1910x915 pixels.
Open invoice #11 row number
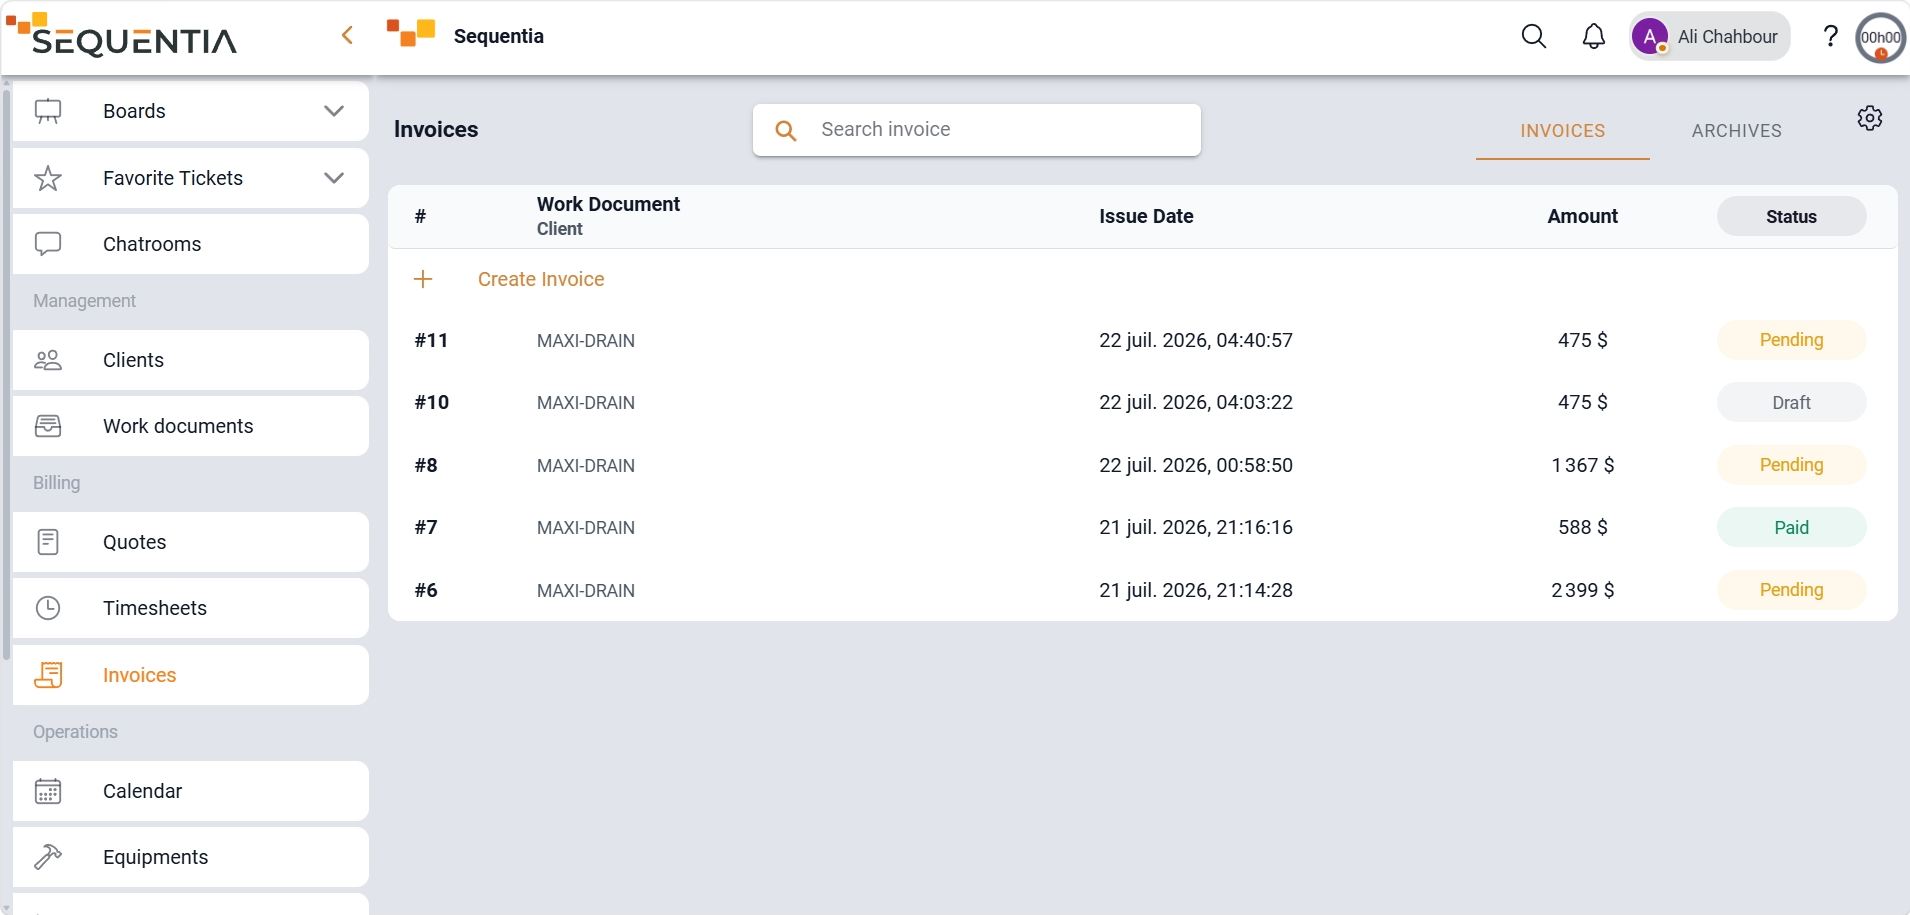tap(431, 340)
